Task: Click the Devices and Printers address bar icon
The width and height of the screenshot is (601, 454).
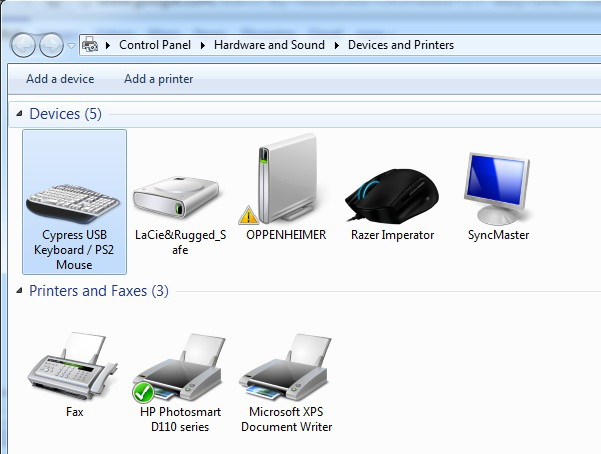Action: click(90, 45)
